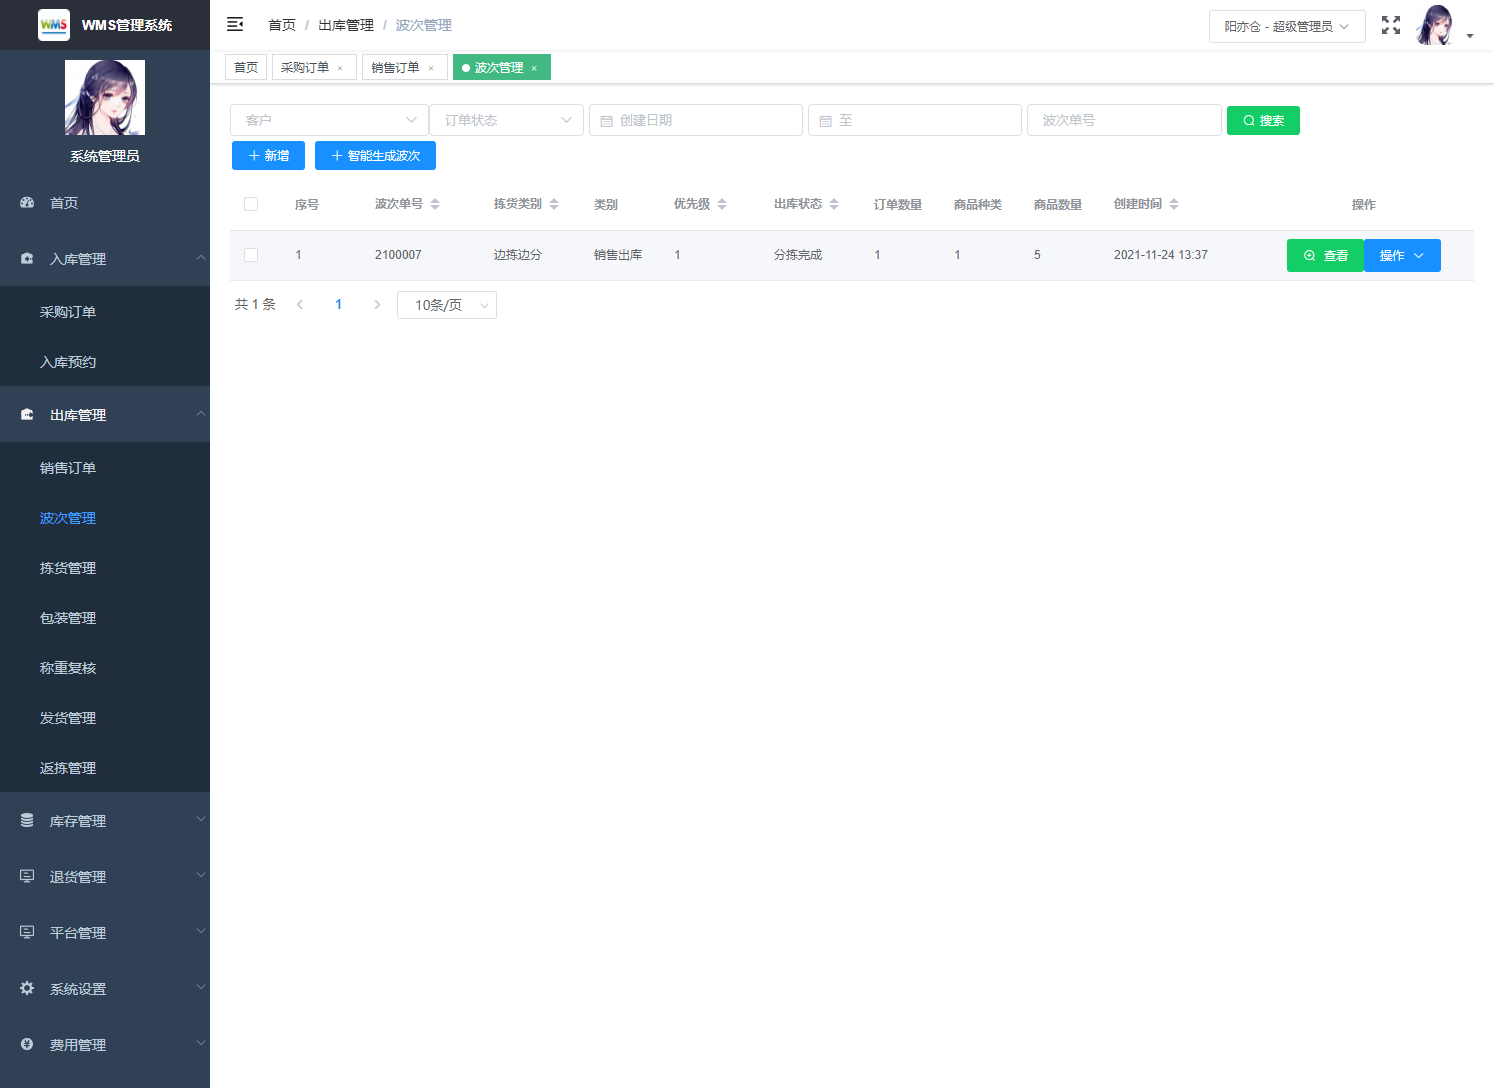Sort by 波次单号 column sort arrows
Image resolution: width=1494 pixels, height=1088 pixels.
435,204
